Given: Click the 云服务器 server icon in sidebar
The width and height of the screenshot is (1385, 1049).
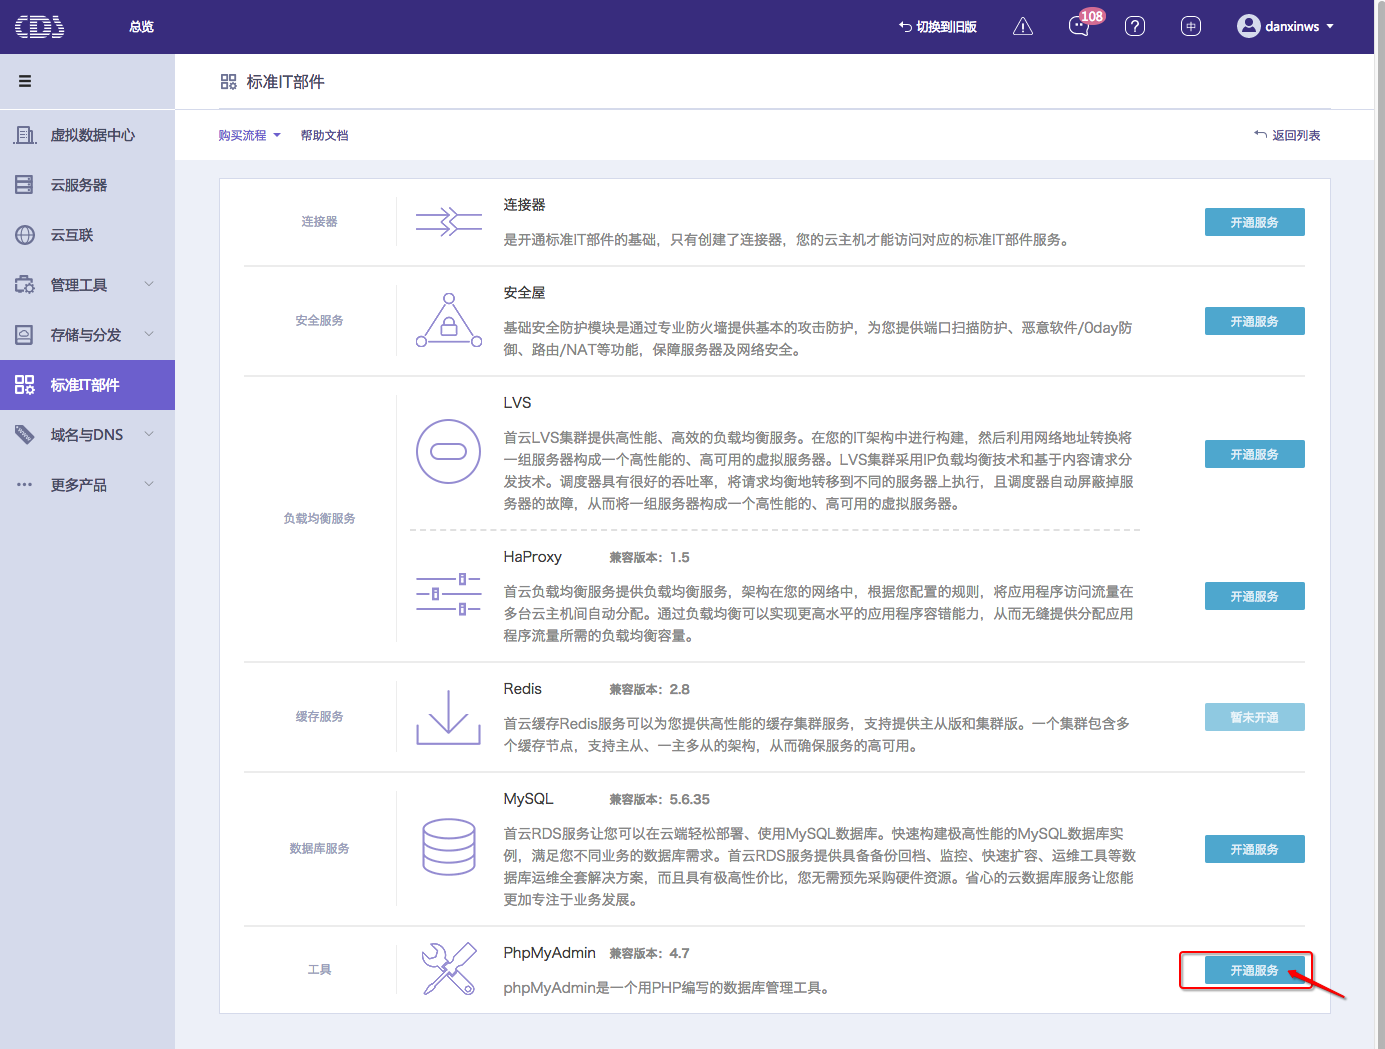Looking at the screenshot, I should coord(25,185).
